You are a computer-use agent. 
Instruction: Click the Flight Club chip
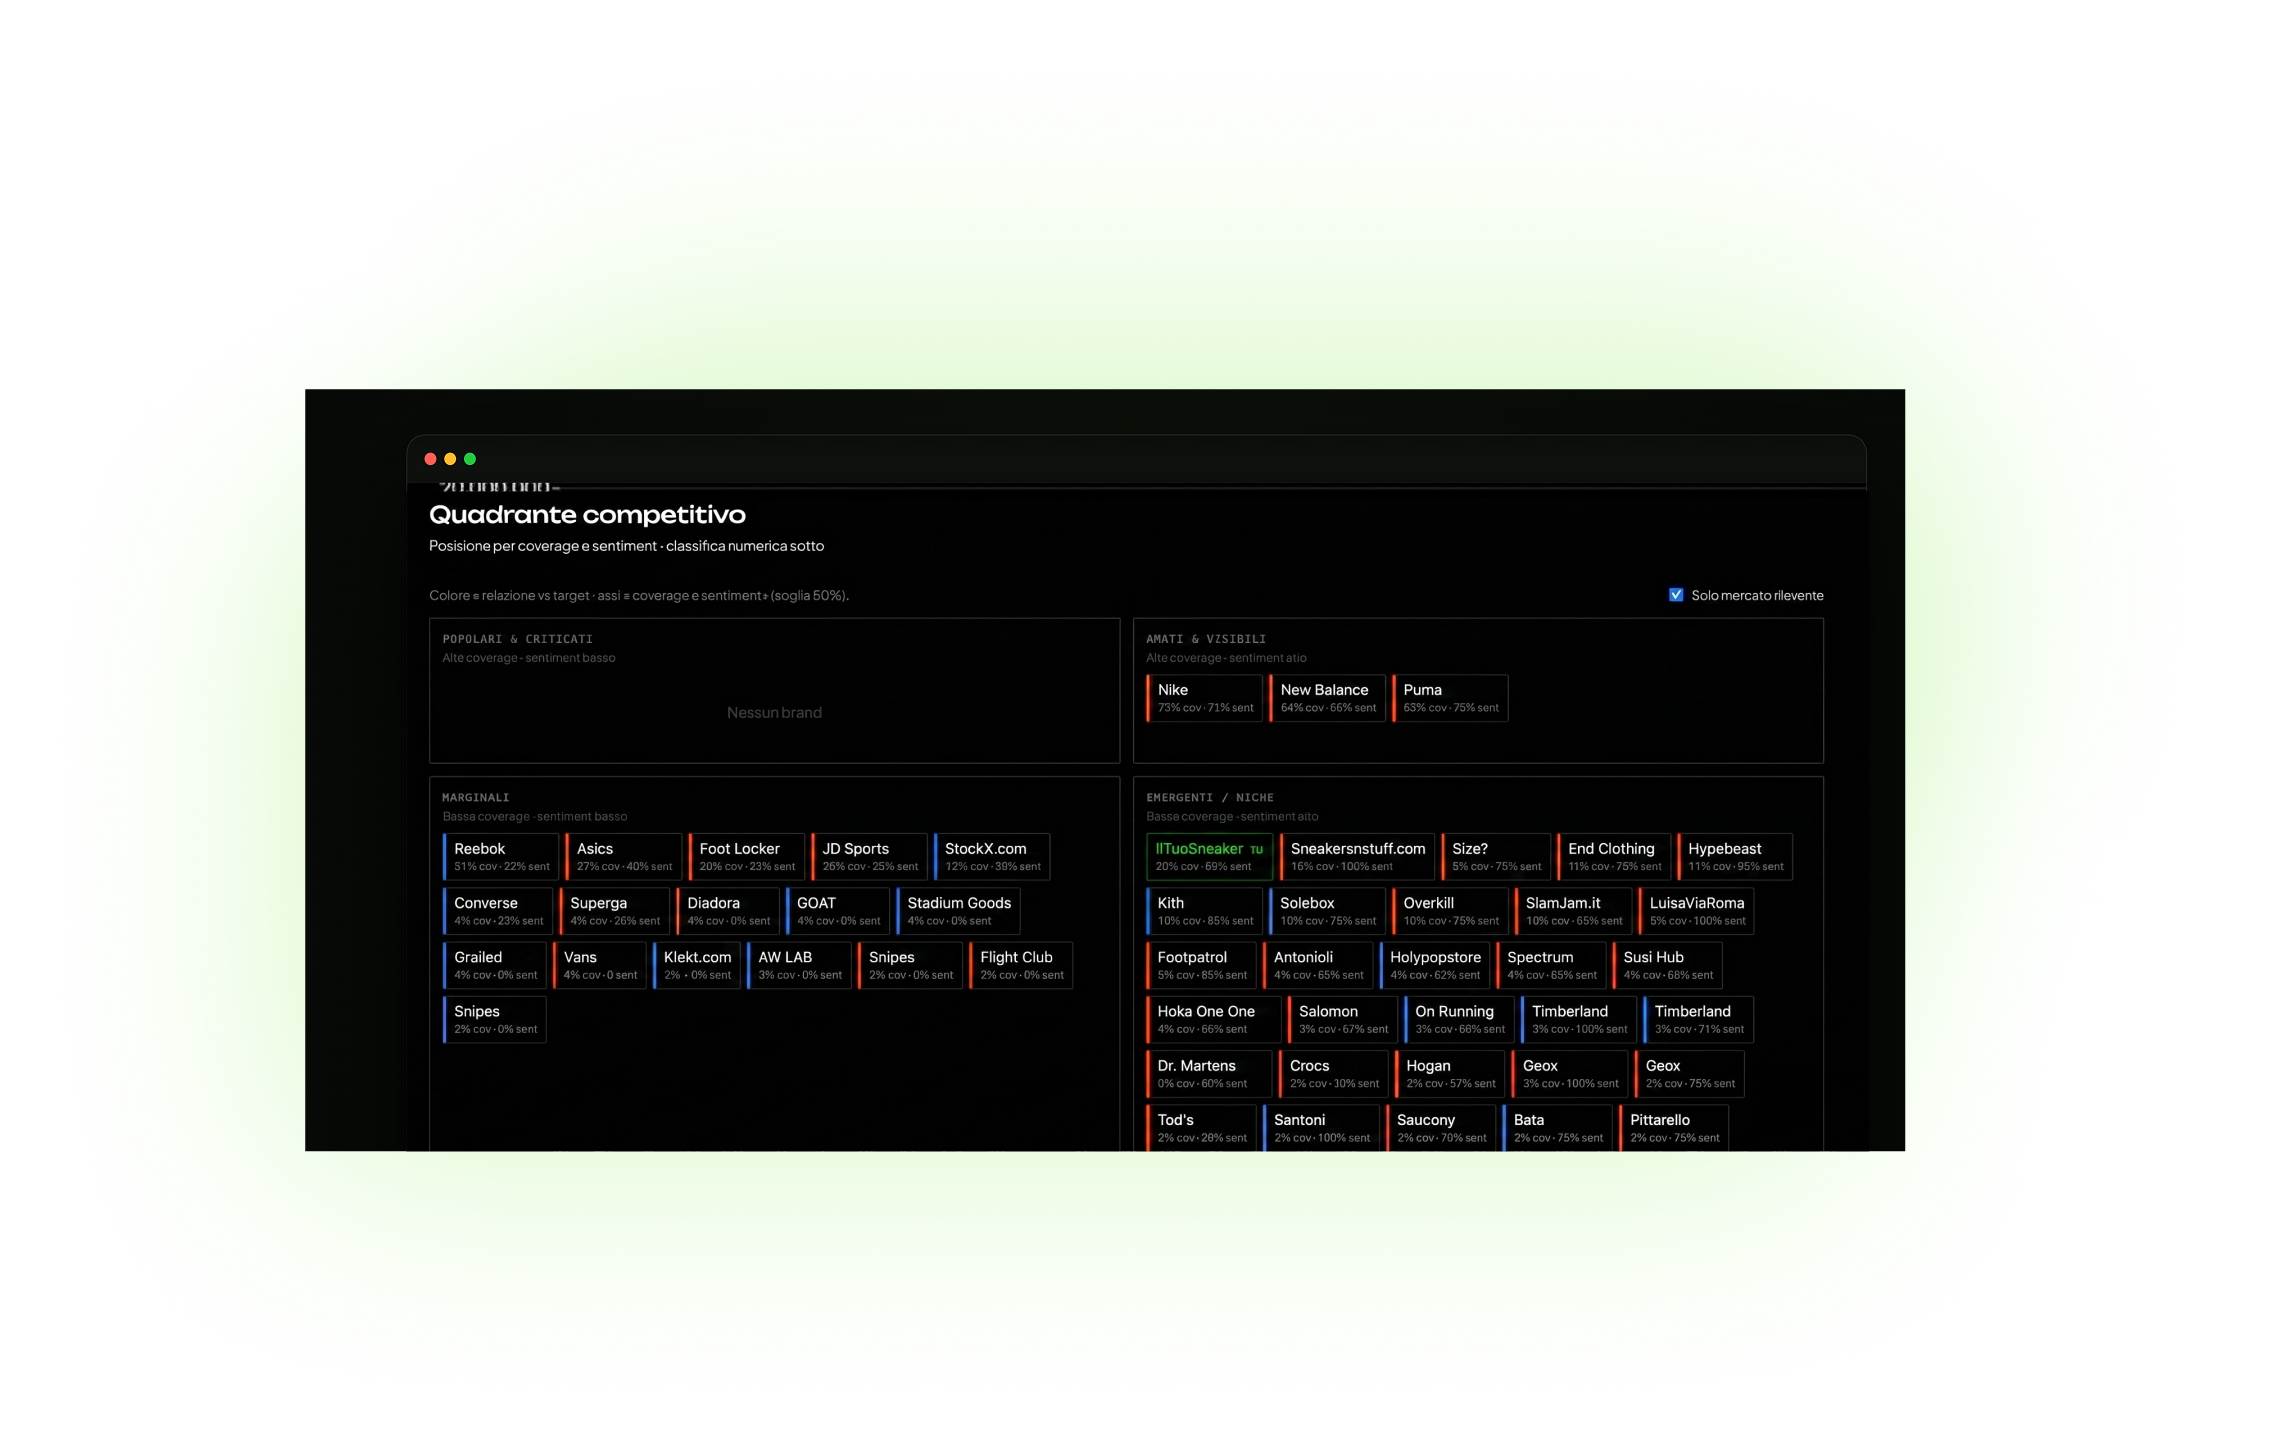coord(1021,965)
